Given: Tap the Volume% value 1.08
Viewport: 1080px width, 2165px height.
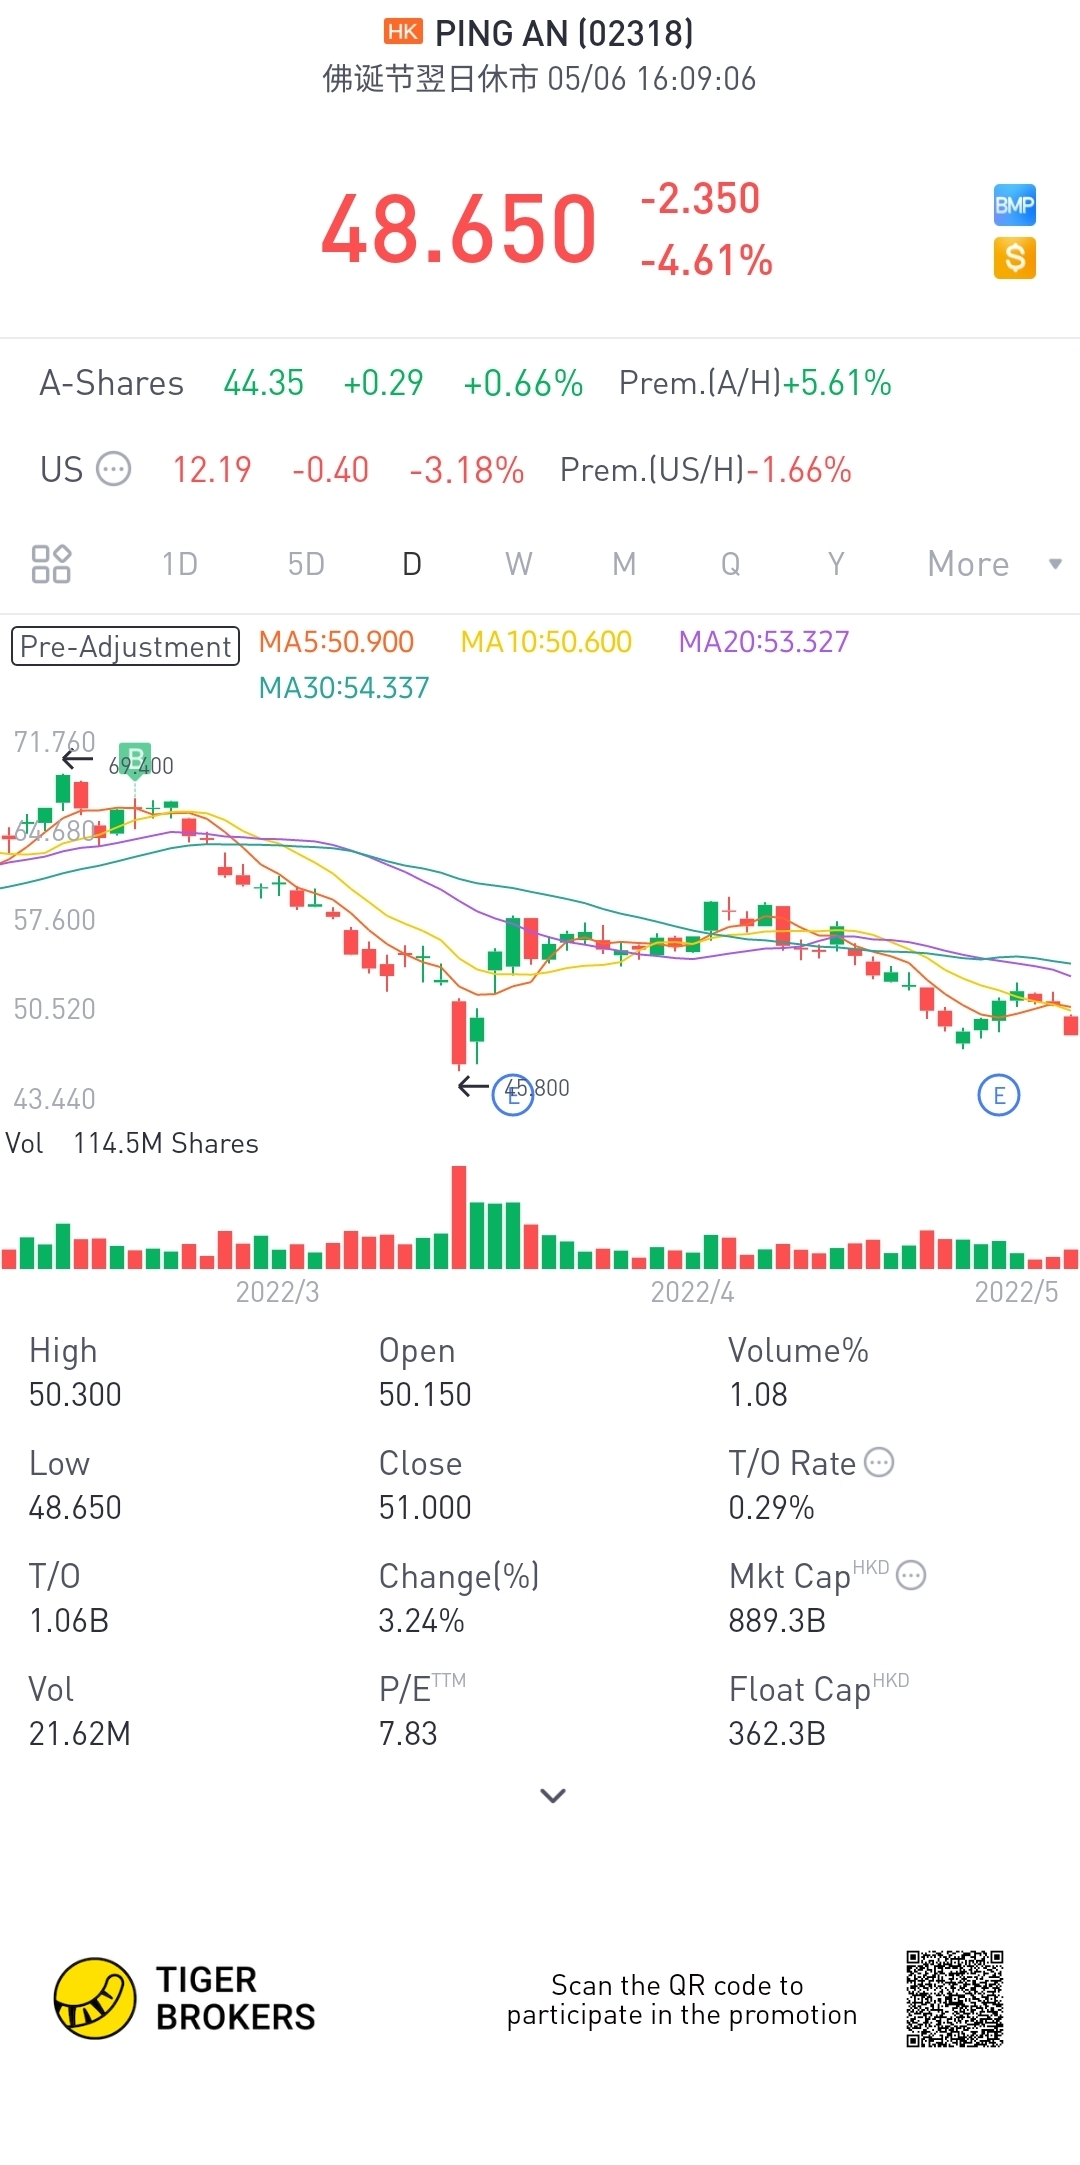Looking at the screenshot, I should [758, 1395].
